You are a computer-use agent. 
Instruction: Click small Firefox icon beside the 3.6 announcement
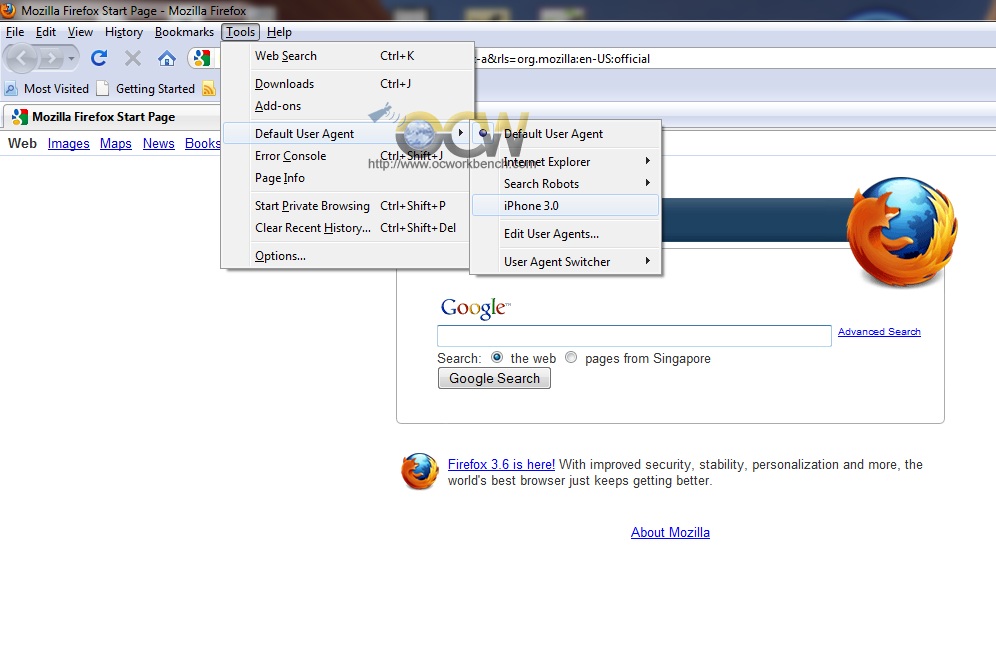pyautogui.click(x=419, y=471)
